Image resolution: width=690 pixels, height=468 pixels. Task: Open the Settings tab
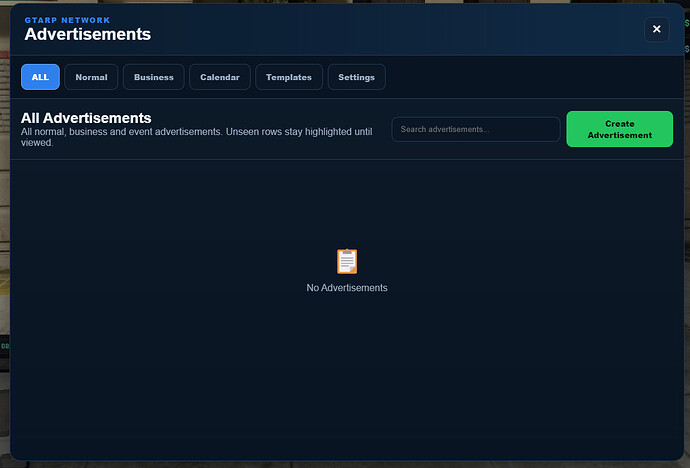point(356,77)
